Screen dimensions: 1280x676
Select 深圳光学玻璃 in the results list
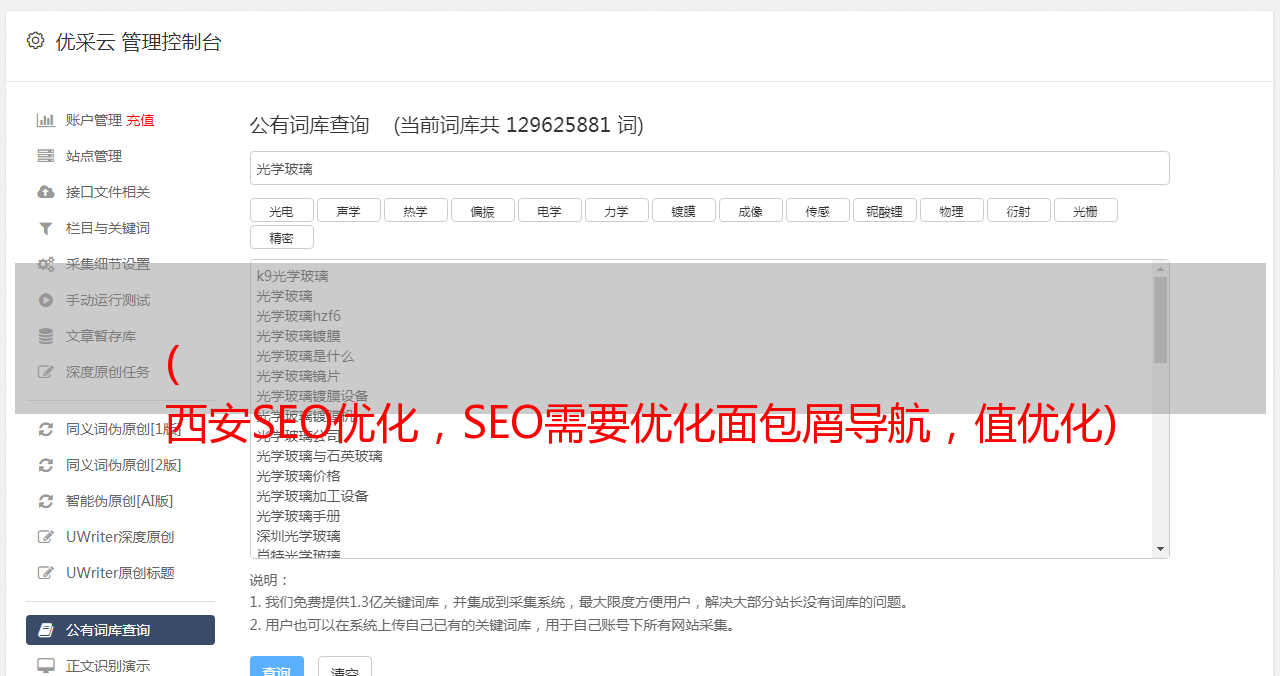[x=298, y=536]
